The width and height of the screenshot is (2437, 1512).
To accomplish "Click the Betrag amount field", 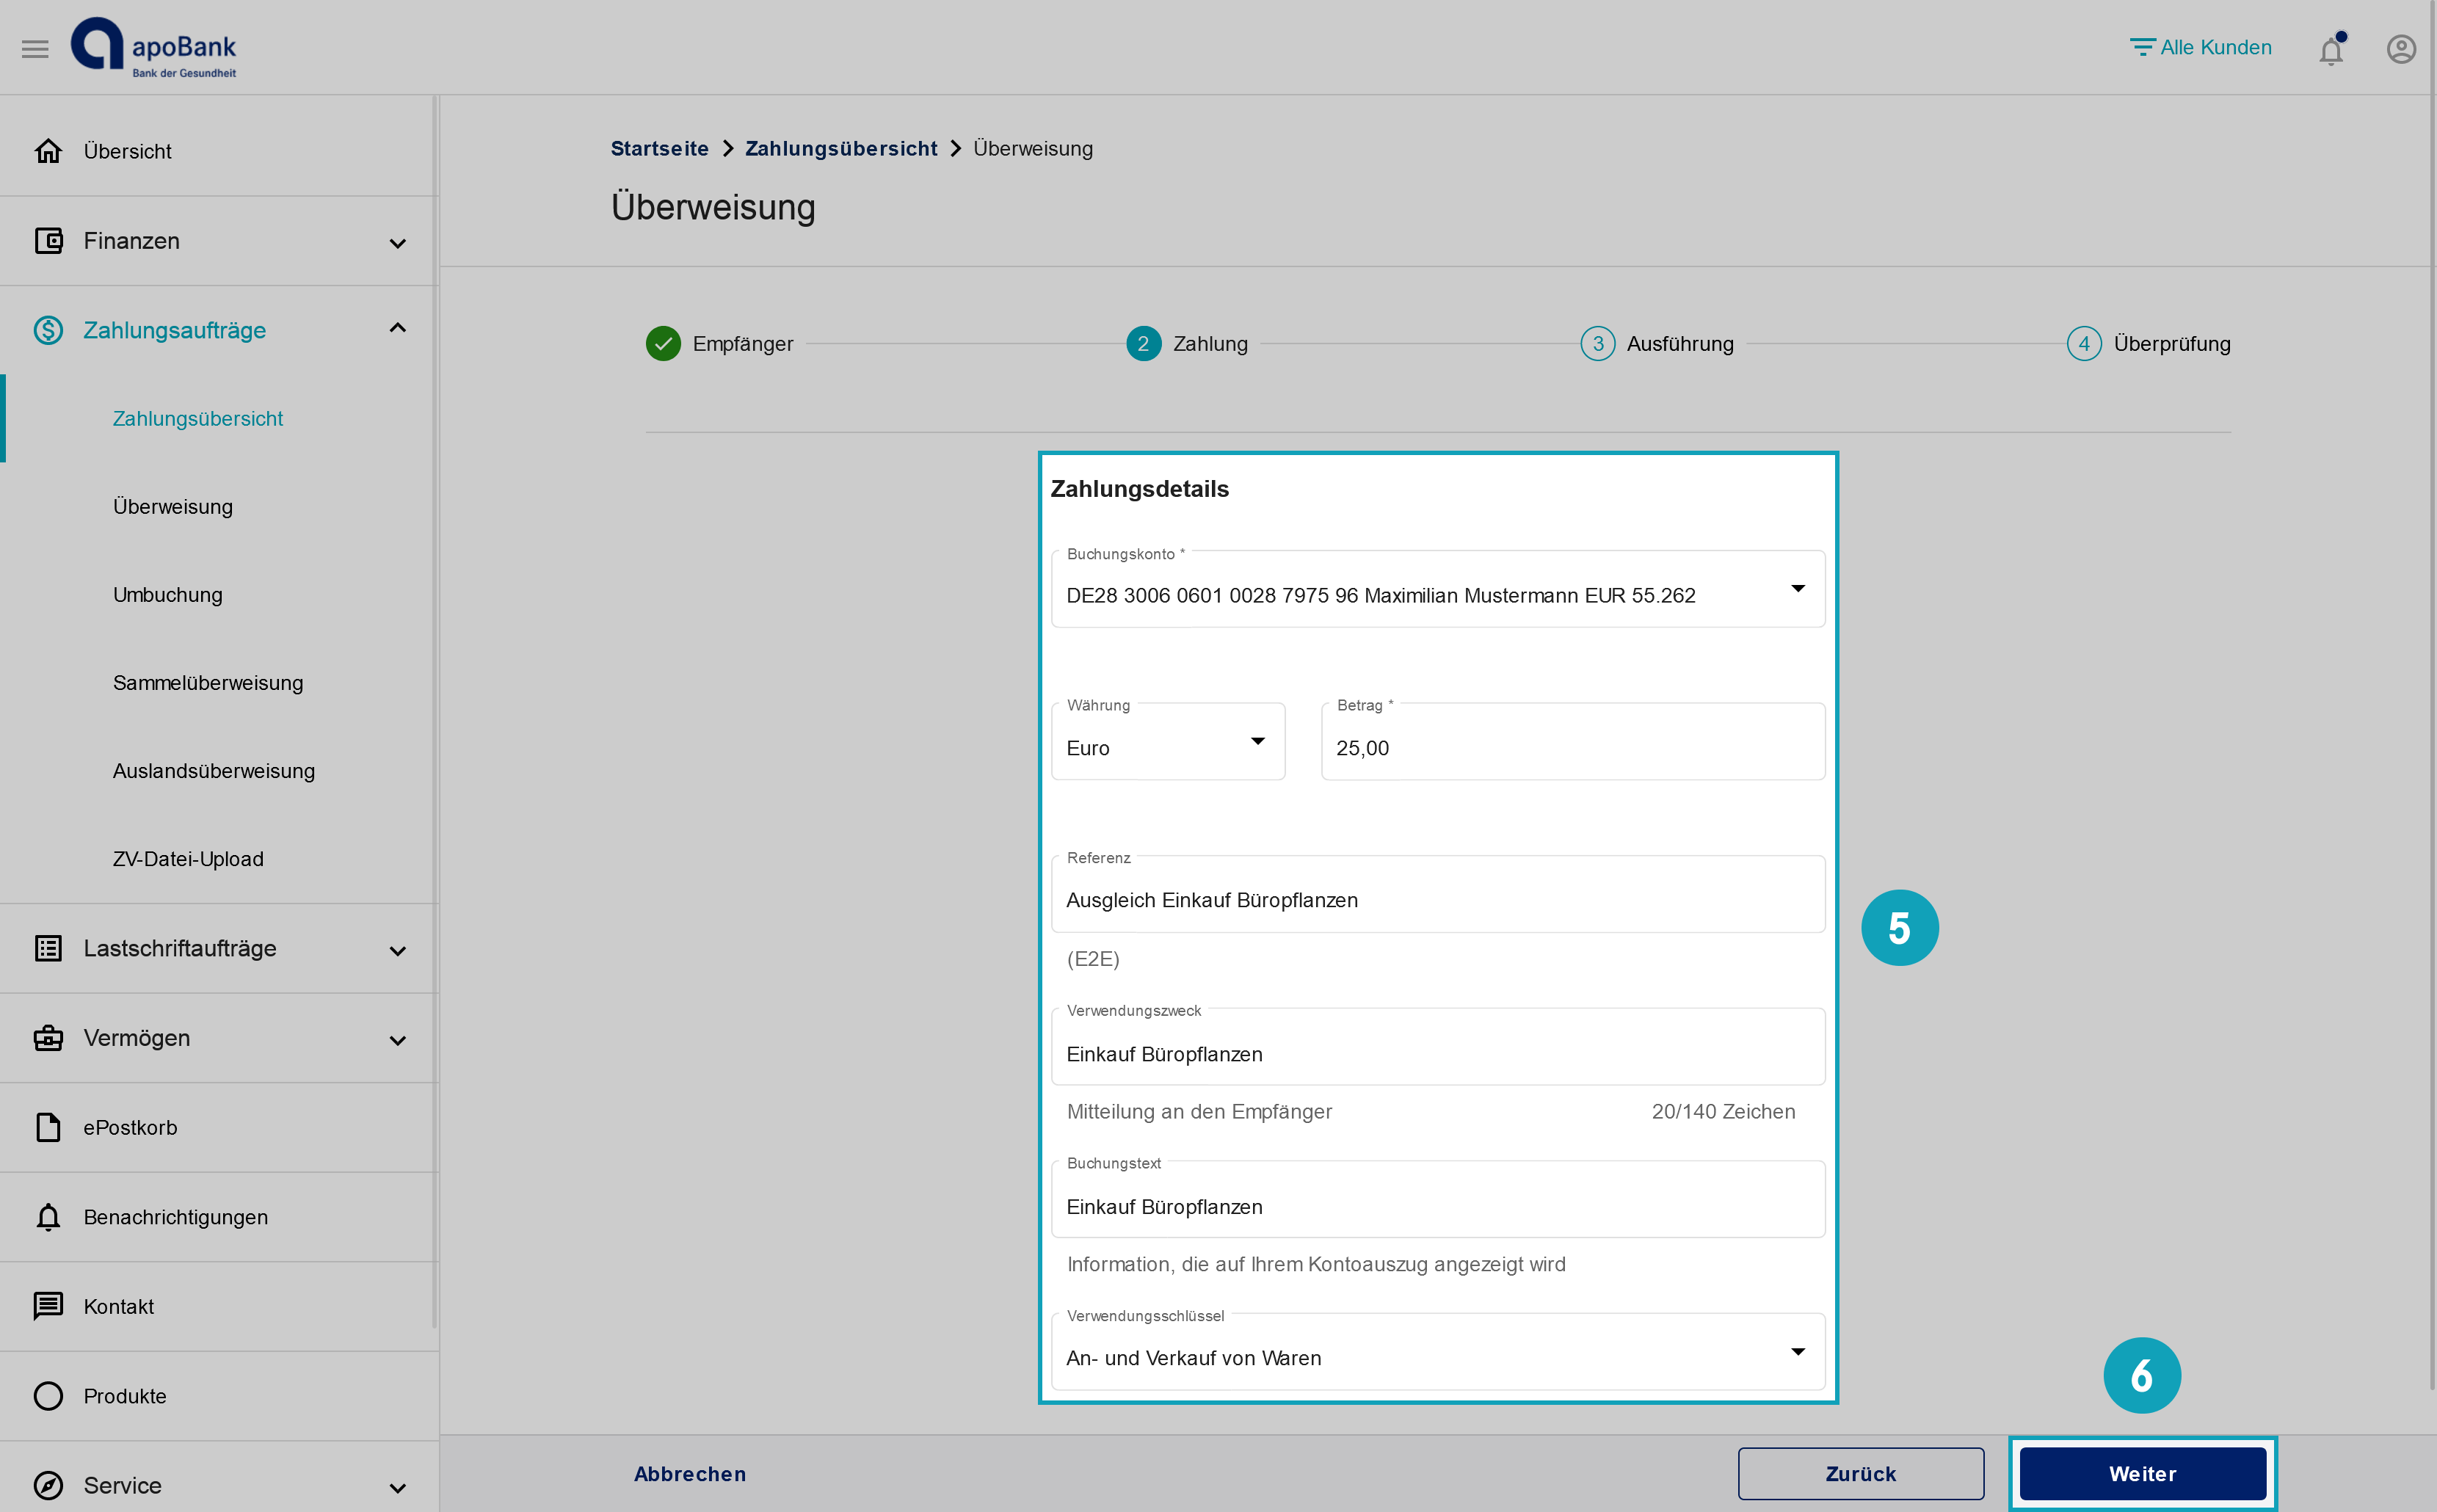I will (1573, 741).
